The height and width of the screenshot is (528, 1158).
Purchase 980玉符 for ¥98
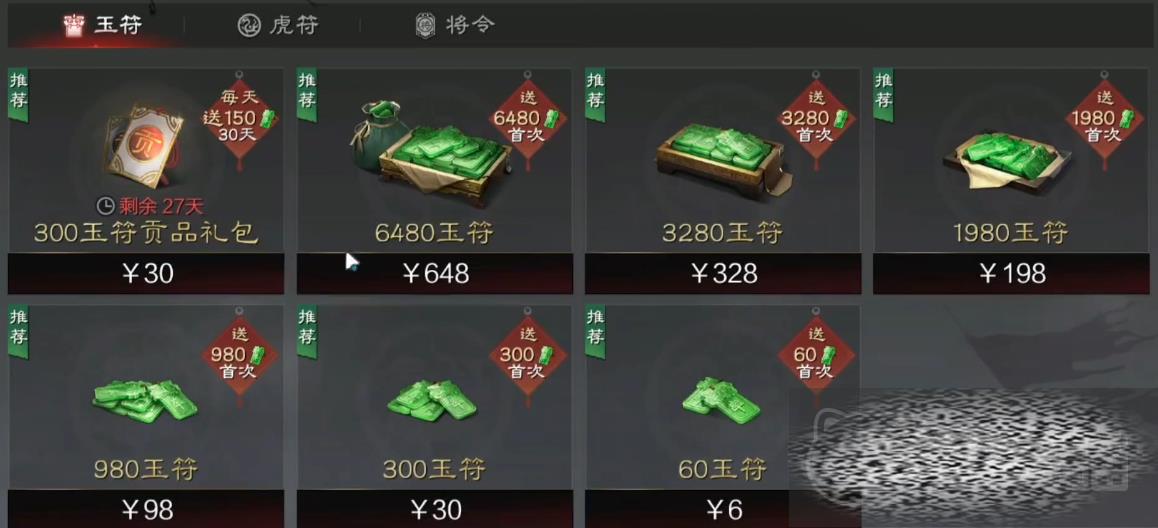[146, 510]
